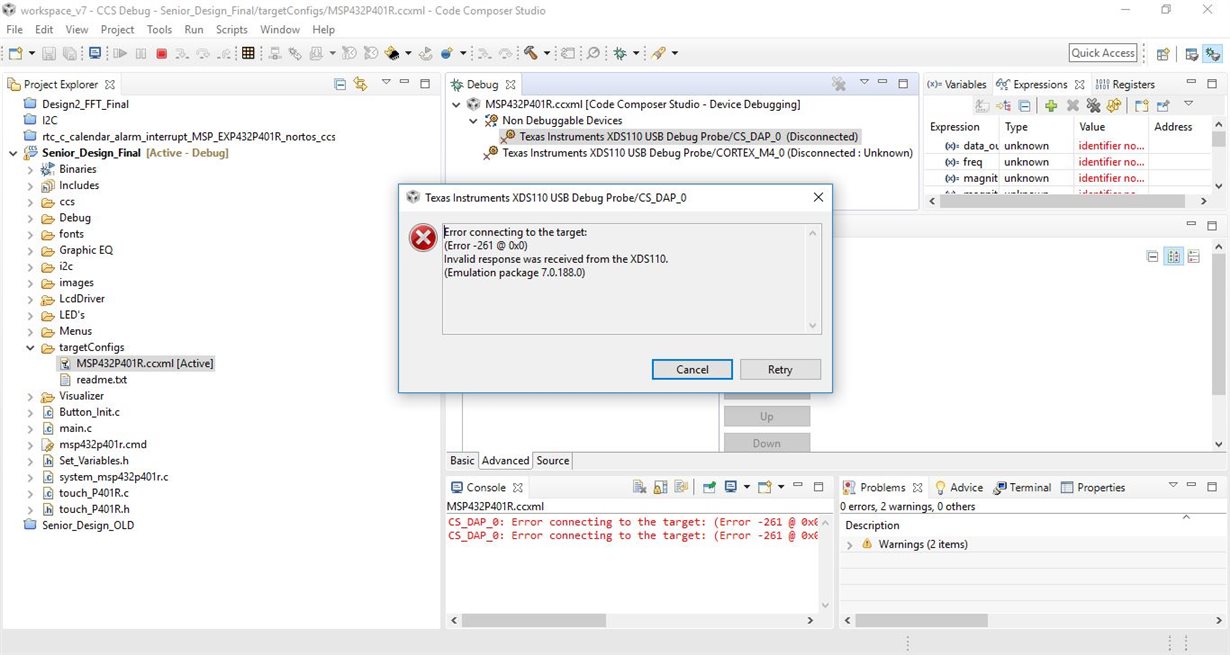
Task: Click the Scroll Lock icon in Console toolbar
Action: coord(660,487)
